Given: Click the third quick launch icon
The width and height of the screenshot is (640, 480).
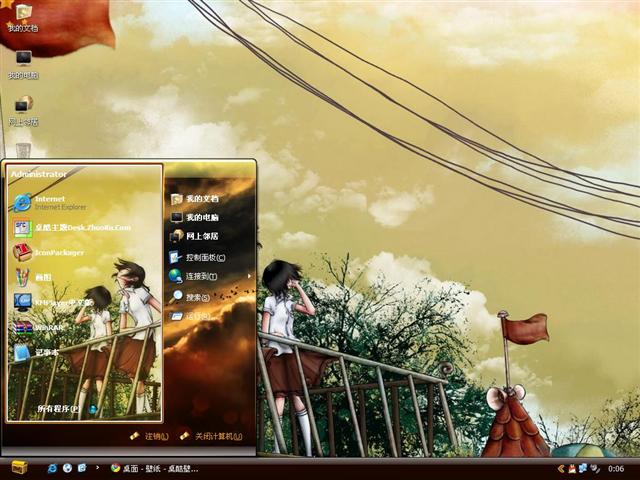Looking at the screenshot, I should [x=82, y=468].
